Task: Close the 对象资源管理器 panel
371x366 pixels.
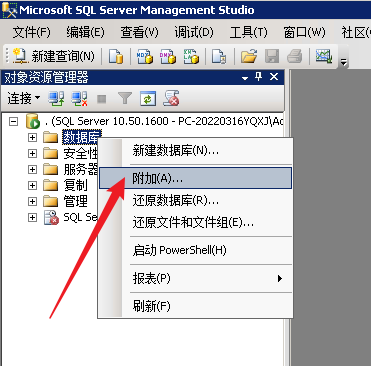Action: click(274, 77)
